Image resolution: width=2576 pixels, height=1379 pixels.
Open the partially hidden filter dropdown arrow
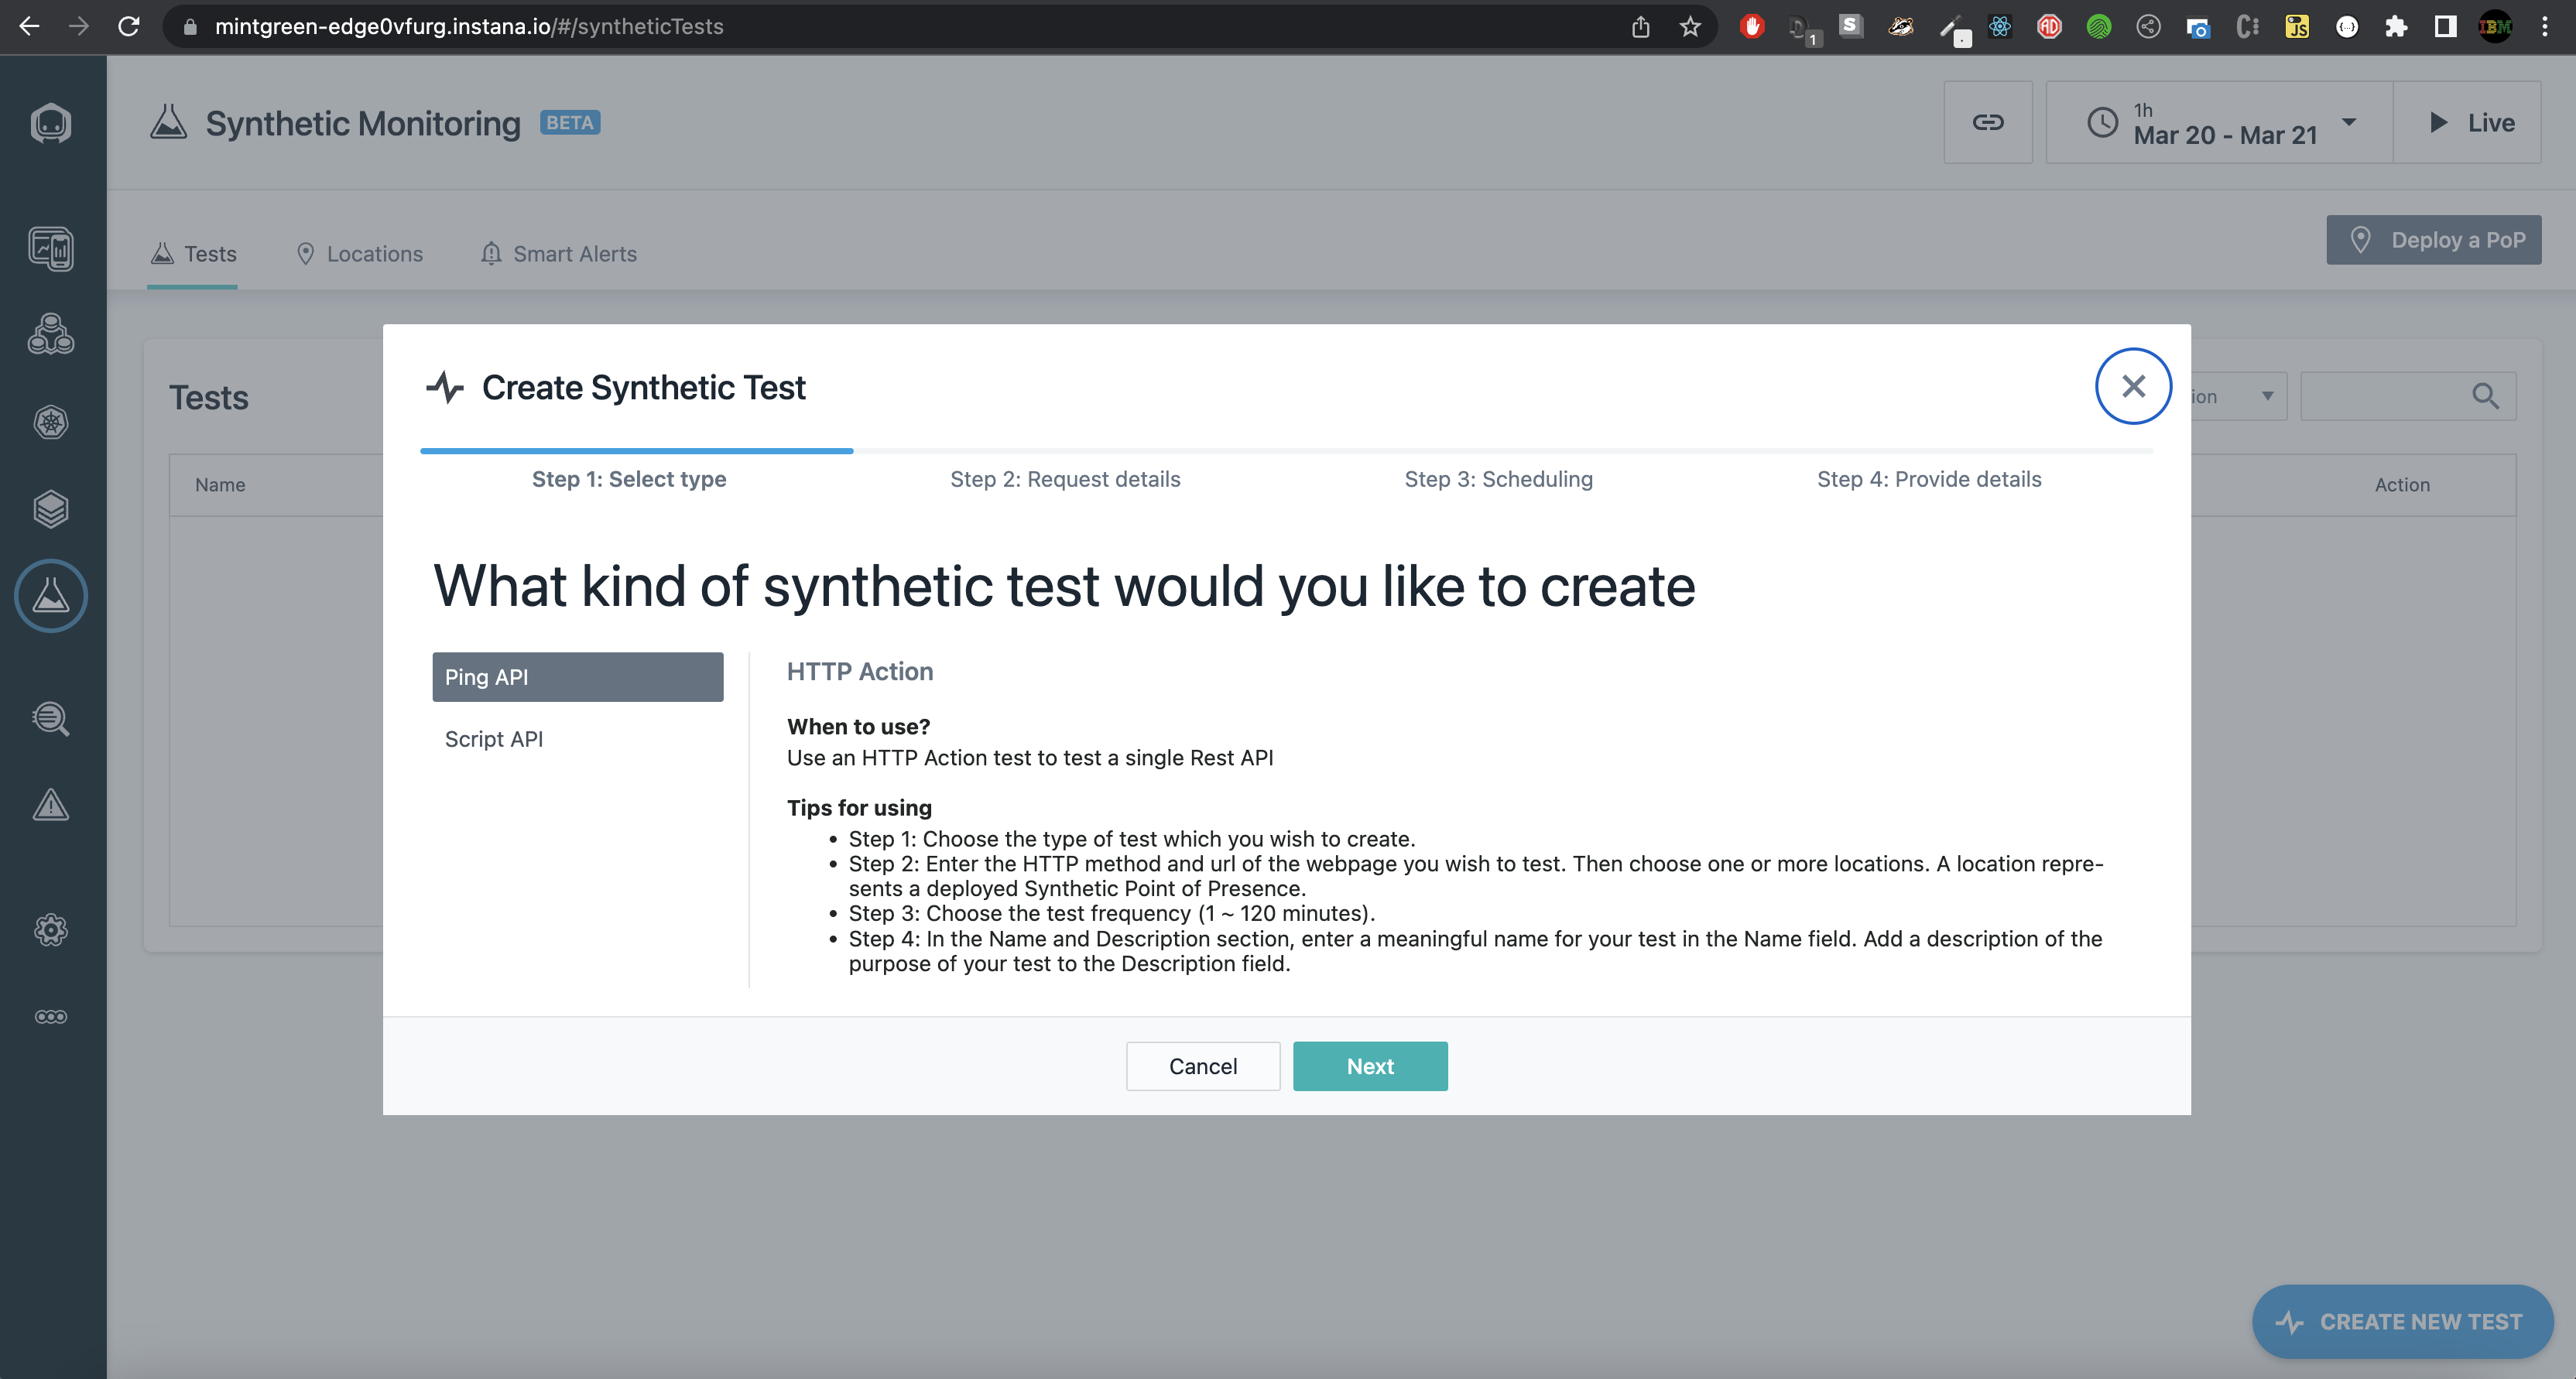(2267, 396)
